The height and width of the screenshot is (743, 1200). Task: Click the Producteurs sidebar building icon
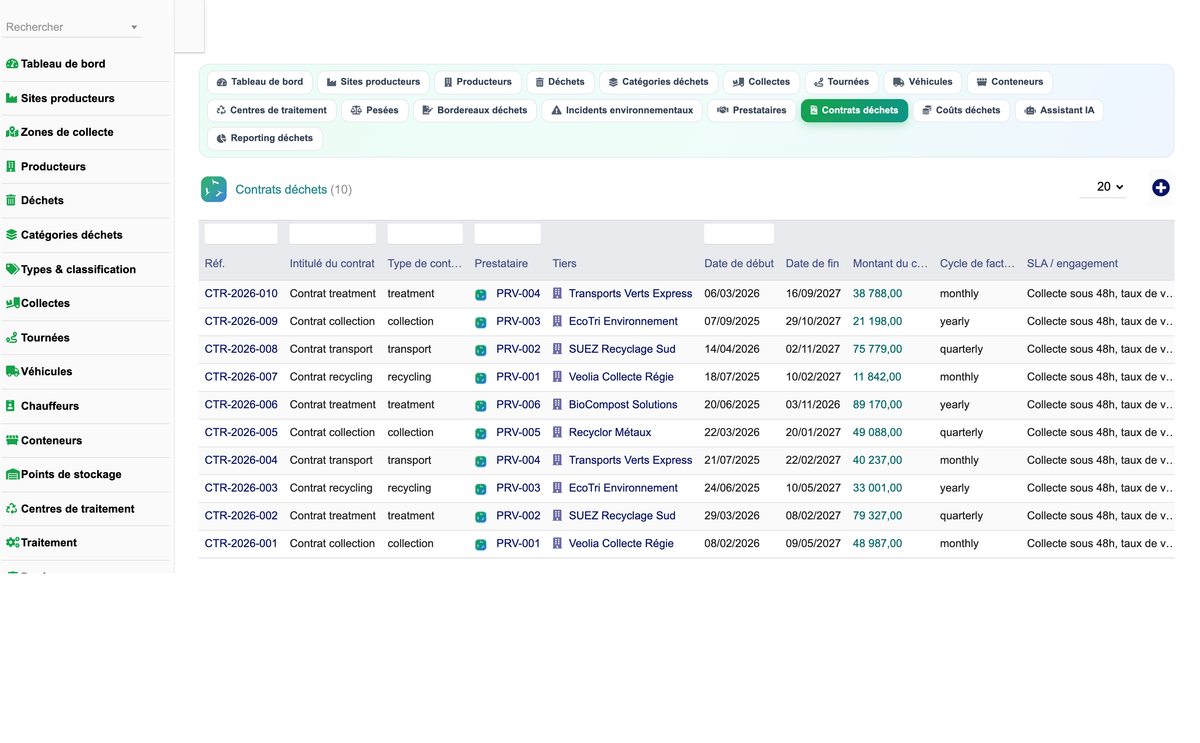[x=11, y=166]
